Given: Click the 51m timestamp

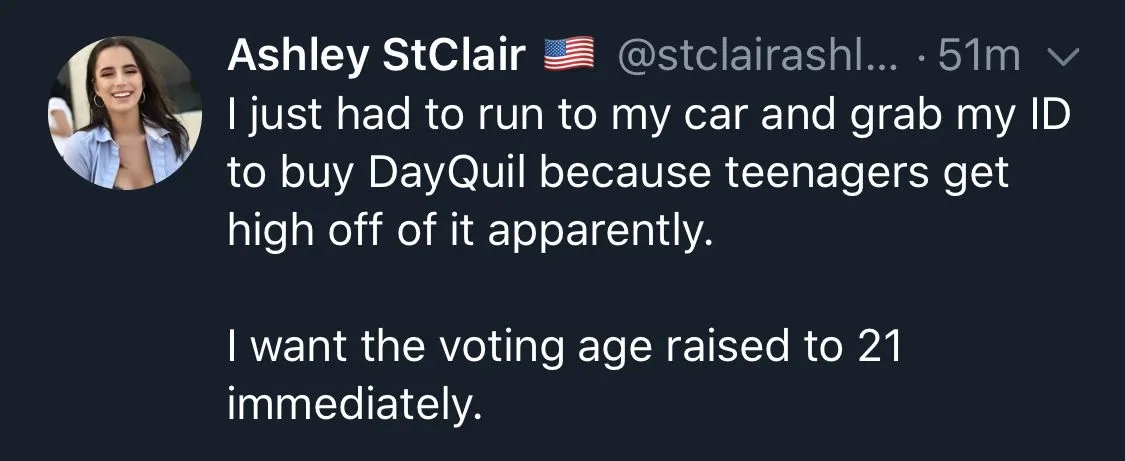Looking at the screenshot, I should pos(979,57).
